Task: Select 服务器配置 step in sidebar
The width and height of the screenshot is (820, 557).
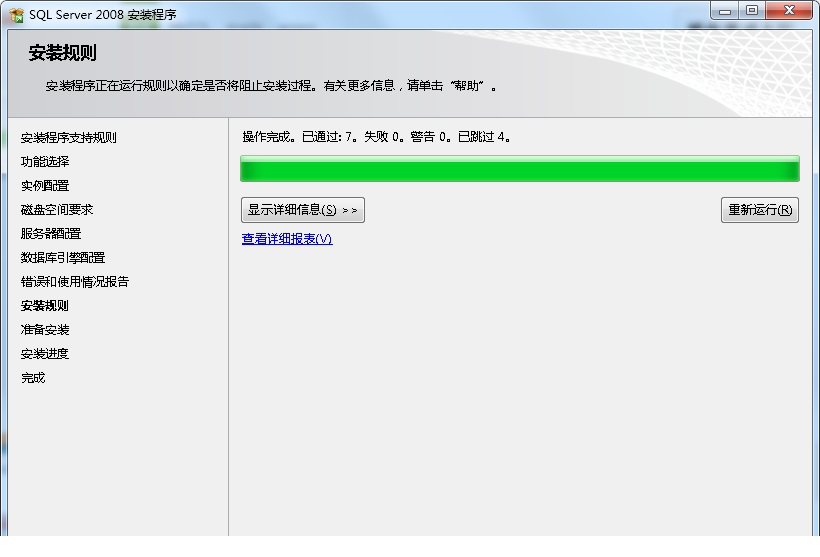Action: point(51,234)
